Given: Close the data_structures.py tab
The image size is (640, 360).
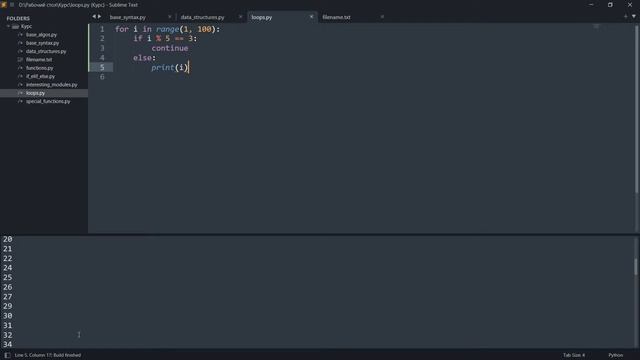Looking at the screenshot, I should (x=240, y=17).
